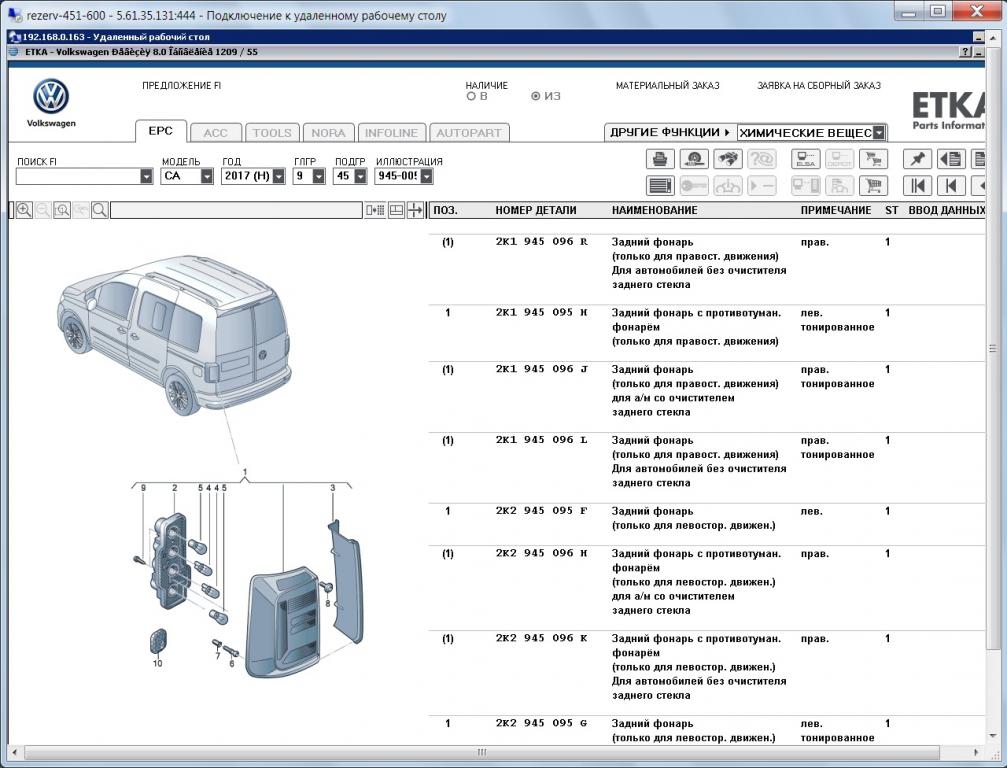Click the zoom in magnifier icon
The image size is (1007, 768).
[x=24, y=210]
